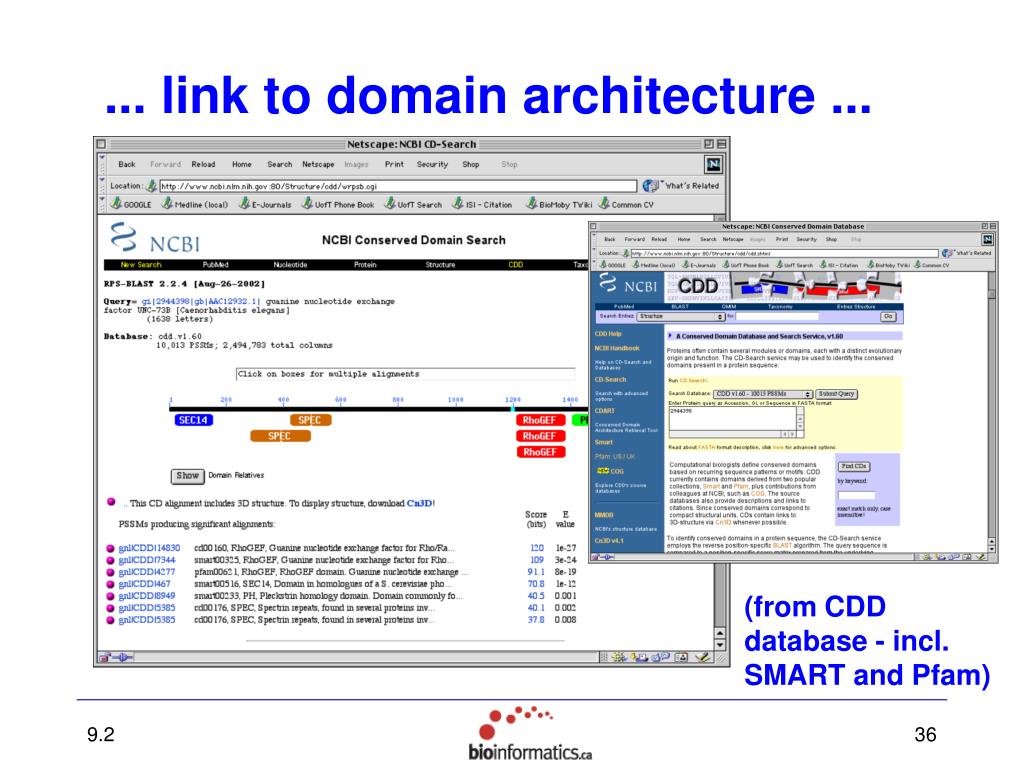The image size is (1024, 768).
Task: Click the top-row orange SPEC domain box
Action: (x=310, y=420)
